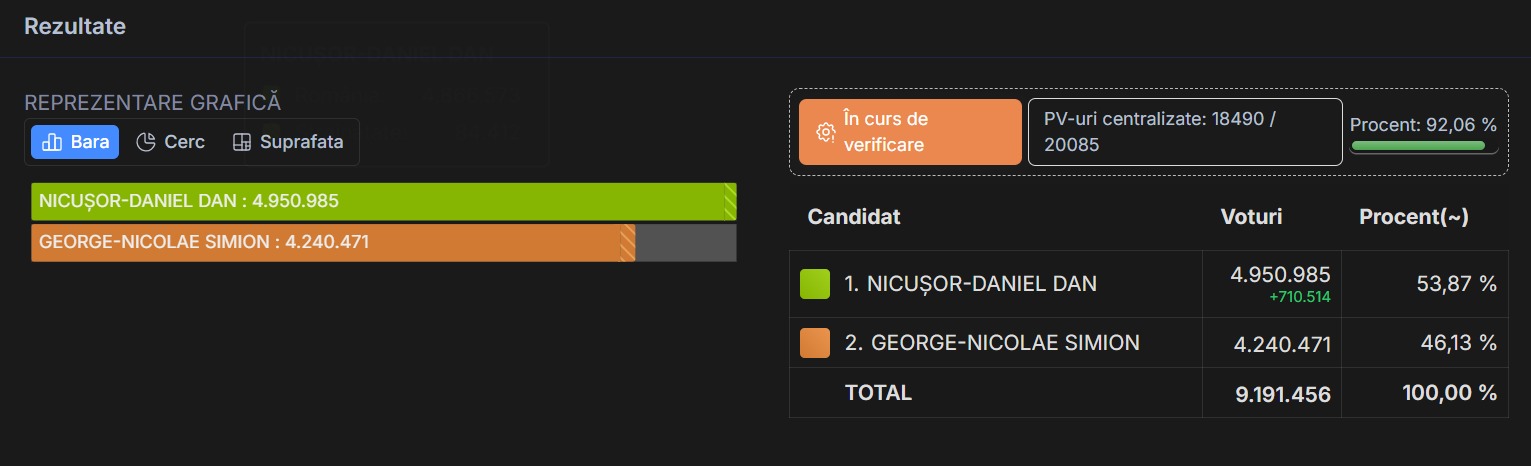
Task: Select the TOTAL row label
Action: [878, 392]
